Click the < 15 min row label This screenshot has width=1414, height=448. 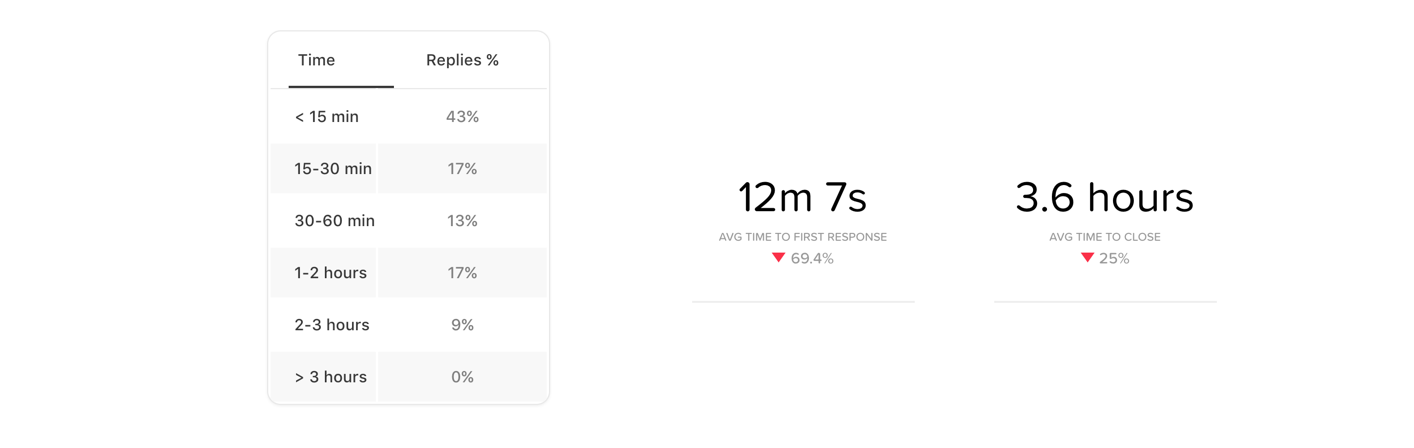pos(326,117)
